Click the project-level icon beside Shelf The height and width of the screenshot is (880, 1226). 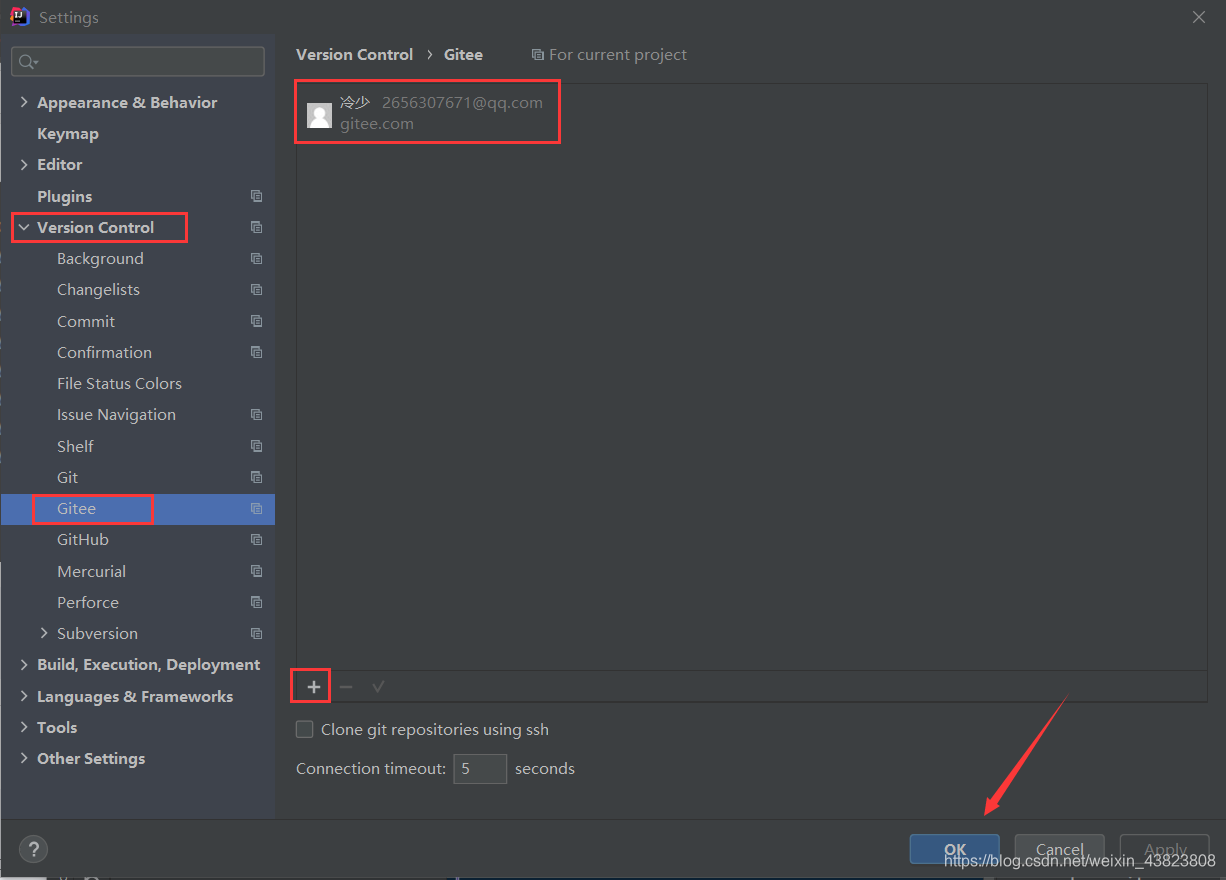coord(257,446)
